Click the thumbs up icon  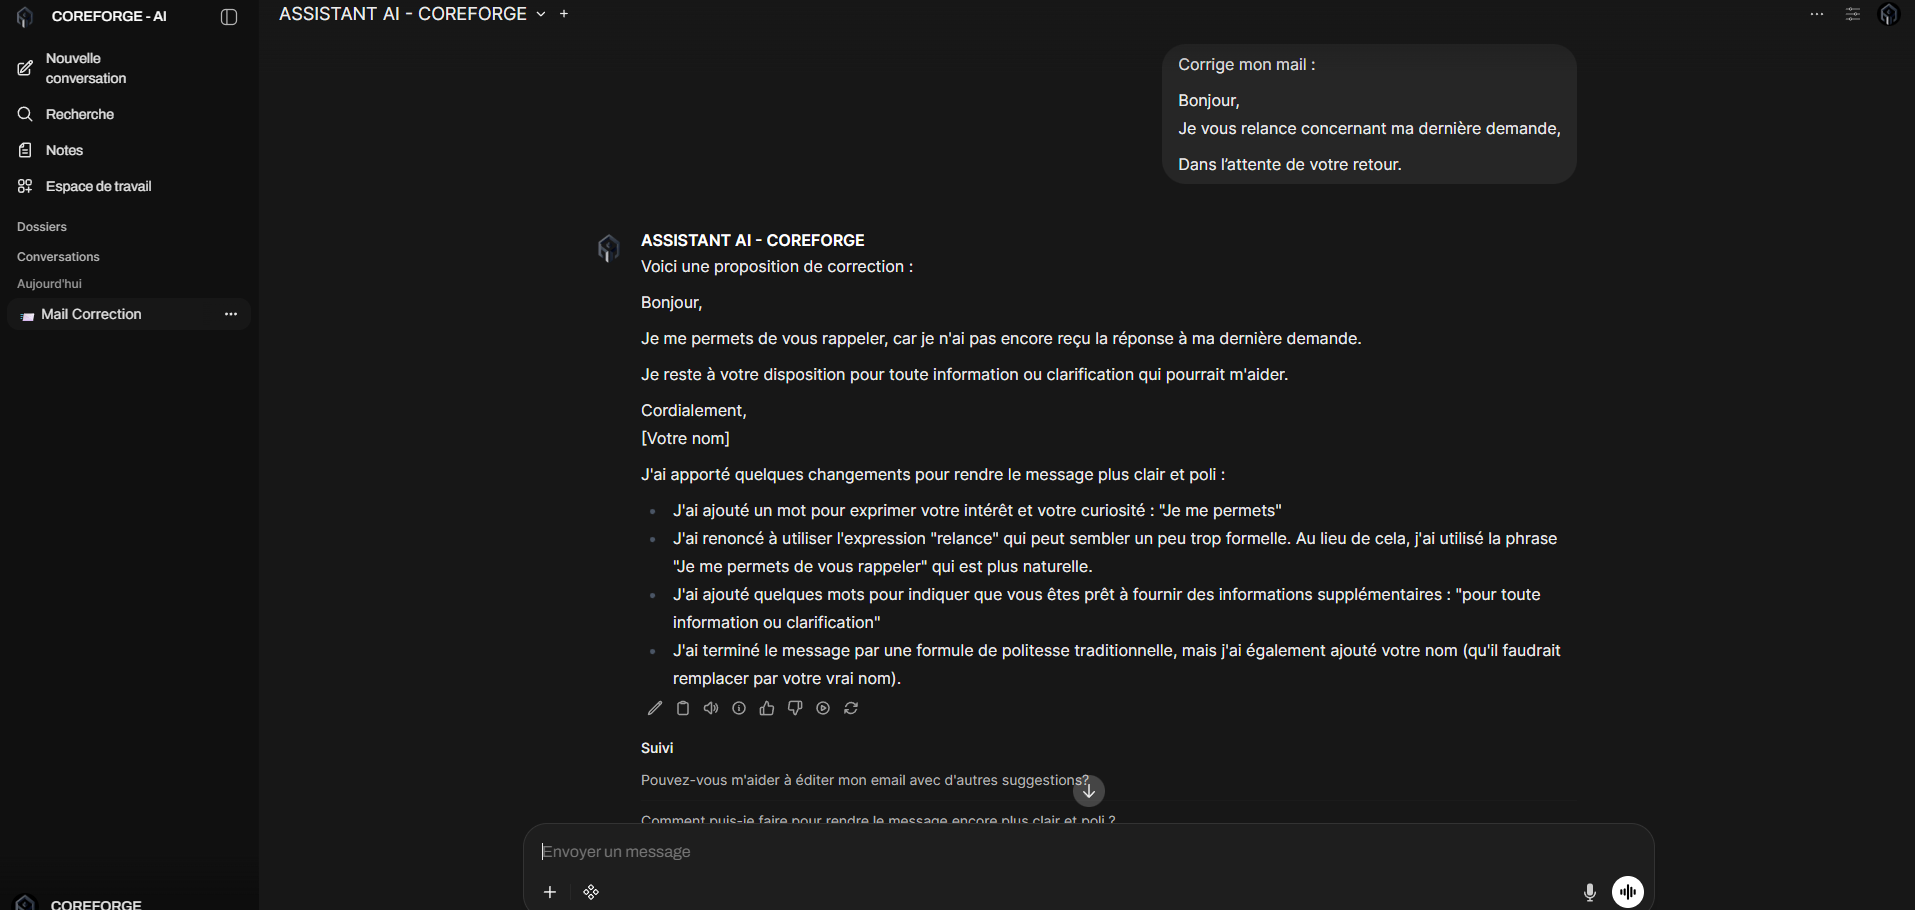[767, 708]
